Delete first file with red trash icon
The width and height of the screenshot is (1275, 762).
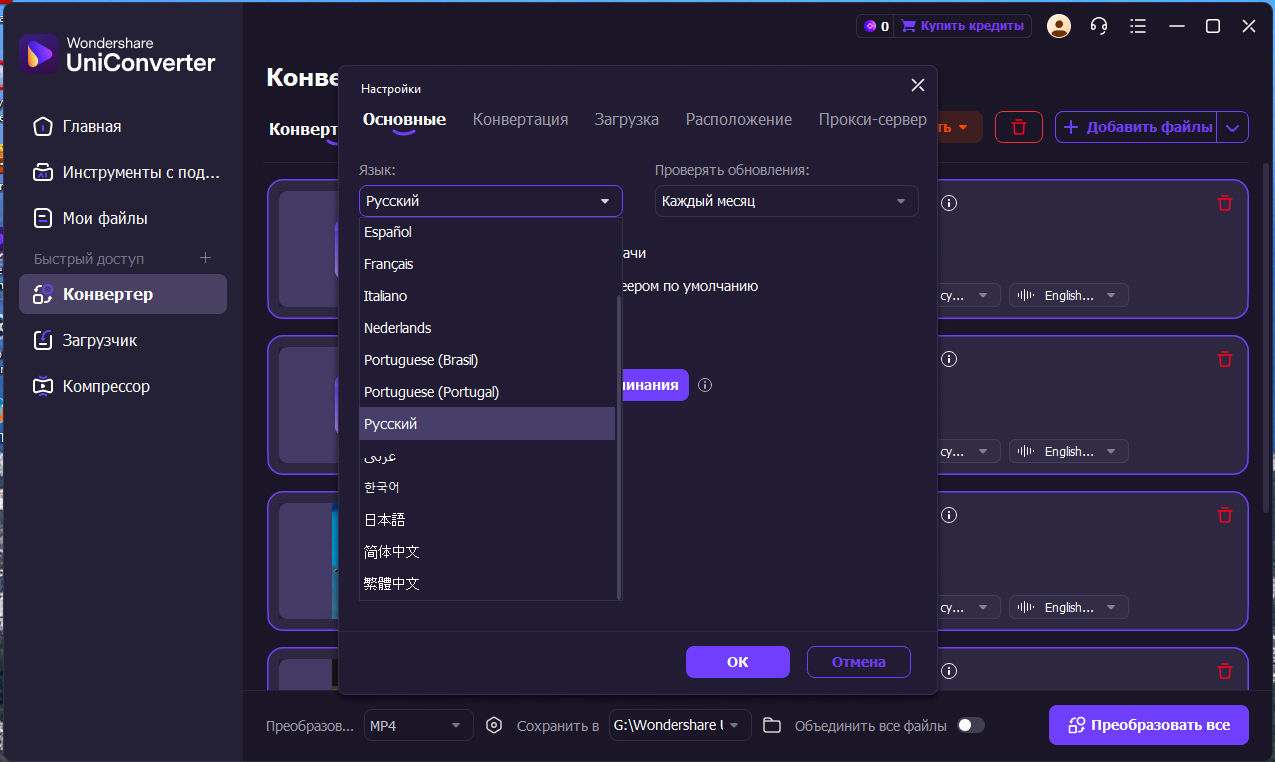[1224, 203]
